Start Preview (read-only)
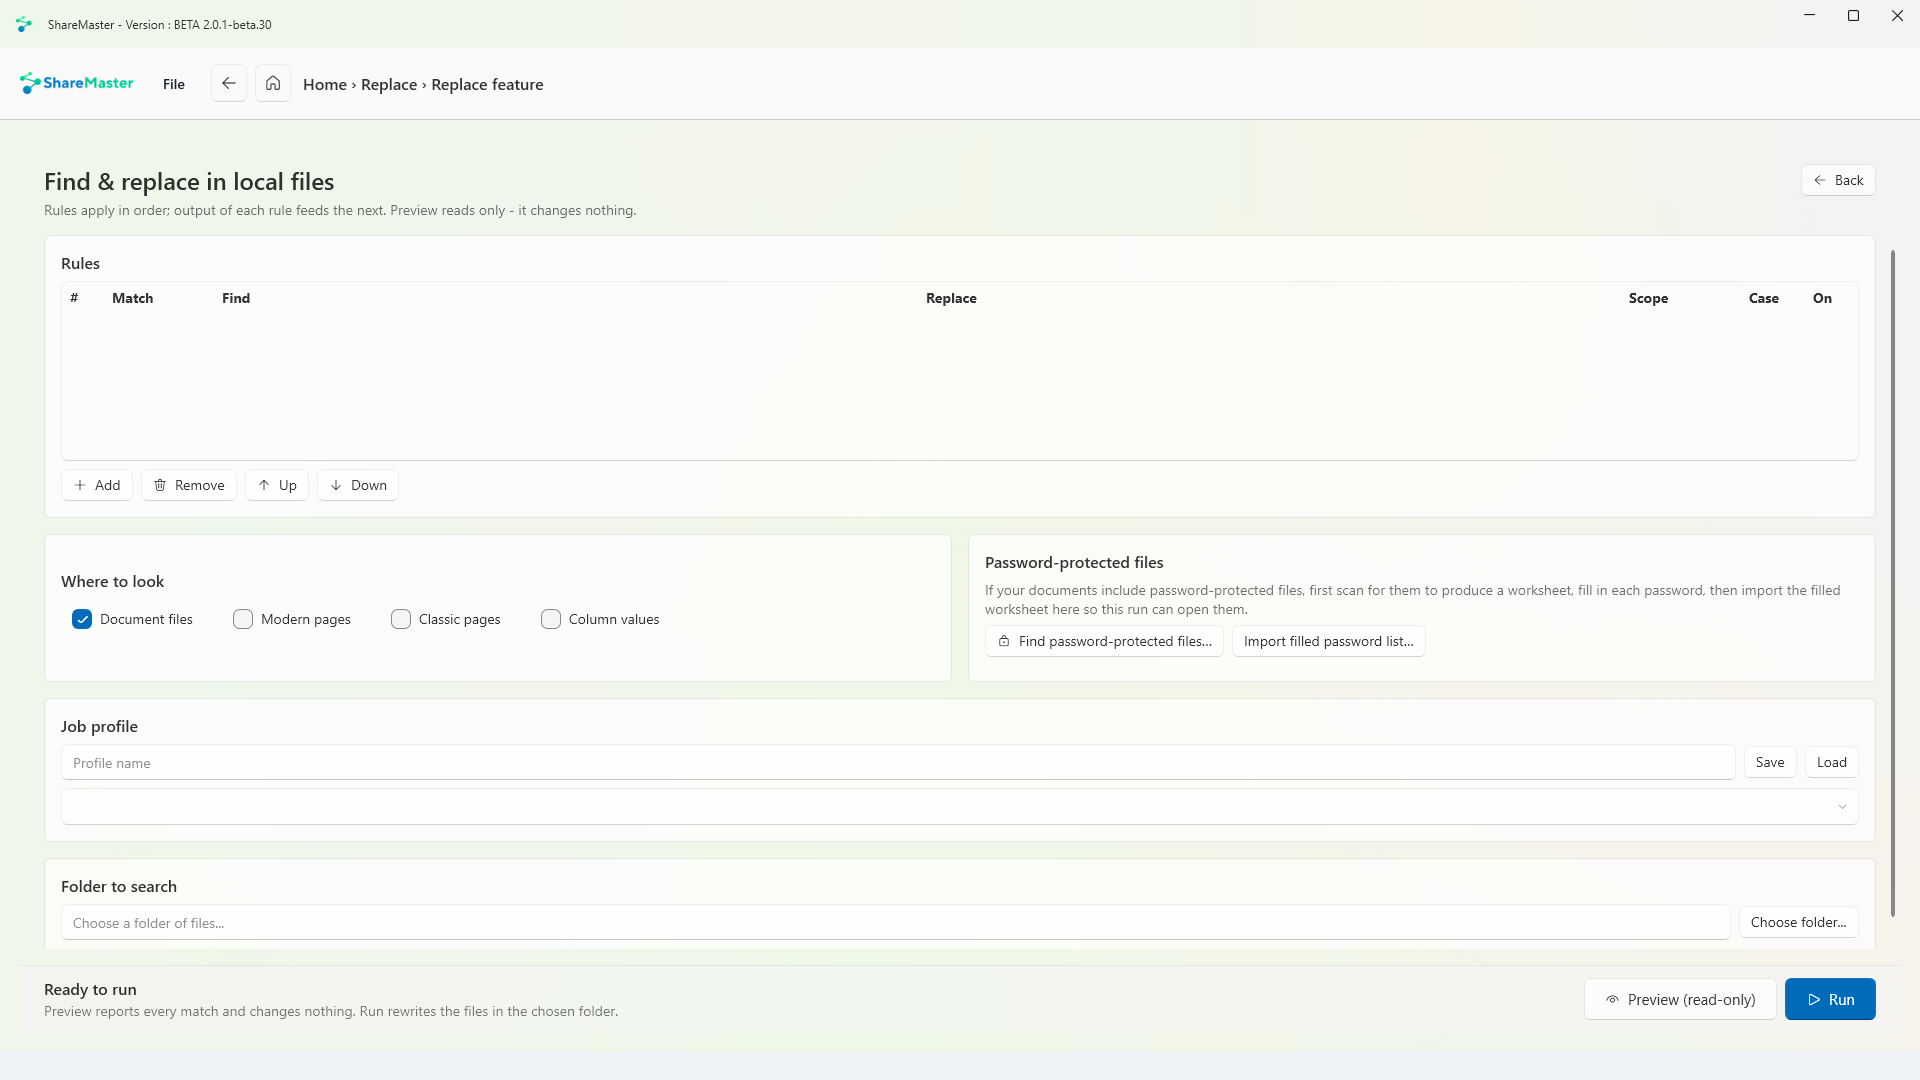Viewport: 1920px width, 1080px height. tap(1680, 999)
